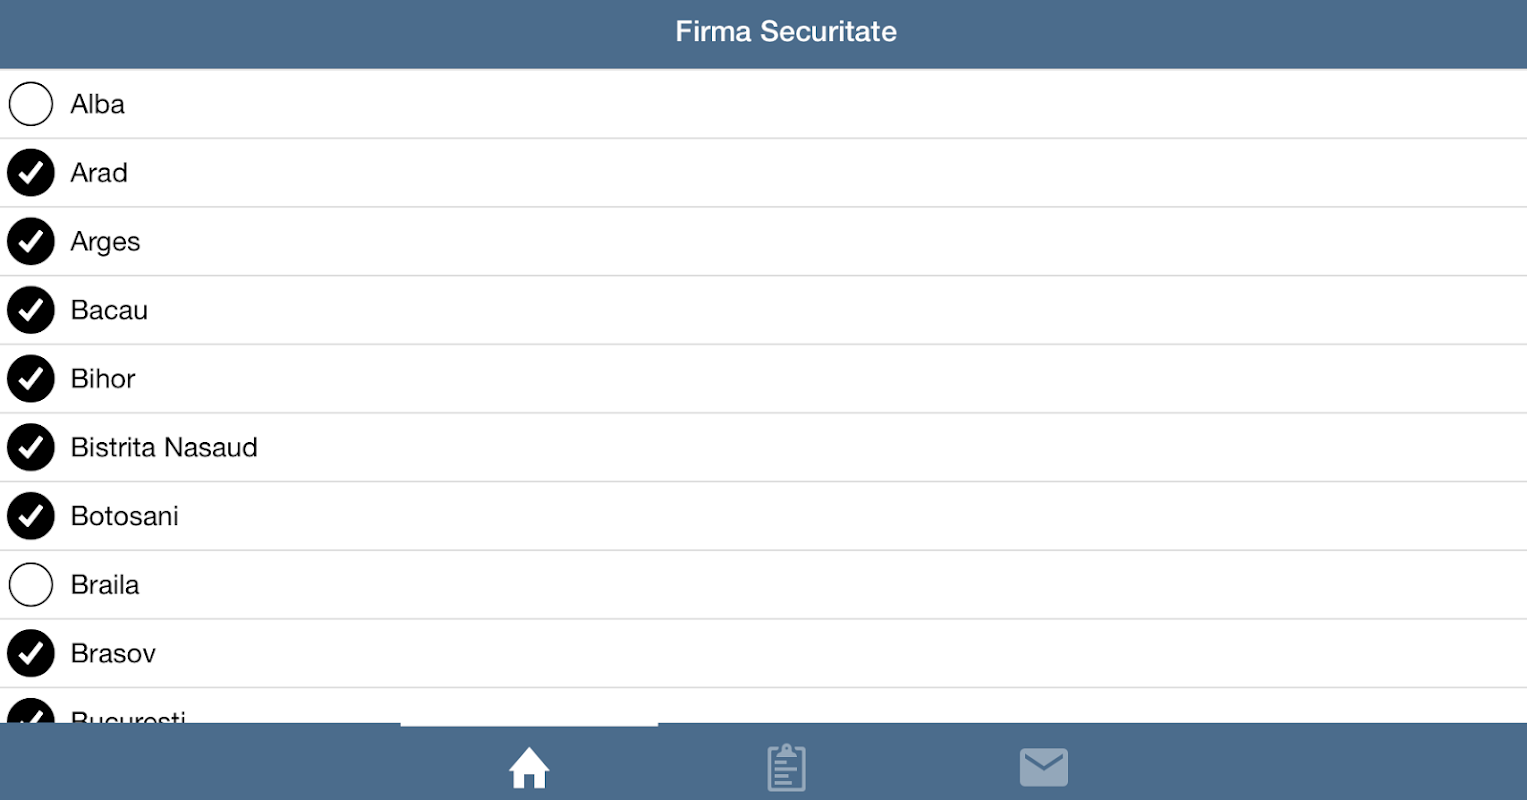Tap the Bihor county name

click(103, 379)
